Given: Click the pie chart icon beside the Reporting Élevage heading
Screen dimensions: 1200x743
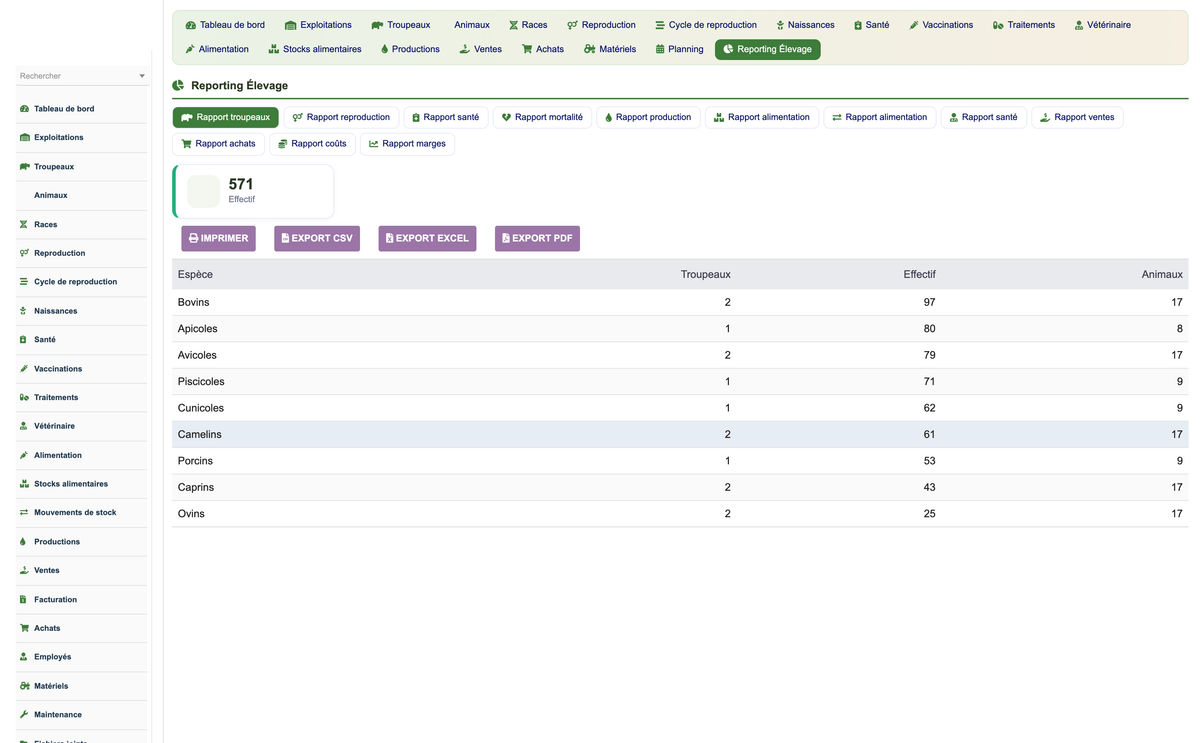Looking at the screenshot, I should click(178, 86).
